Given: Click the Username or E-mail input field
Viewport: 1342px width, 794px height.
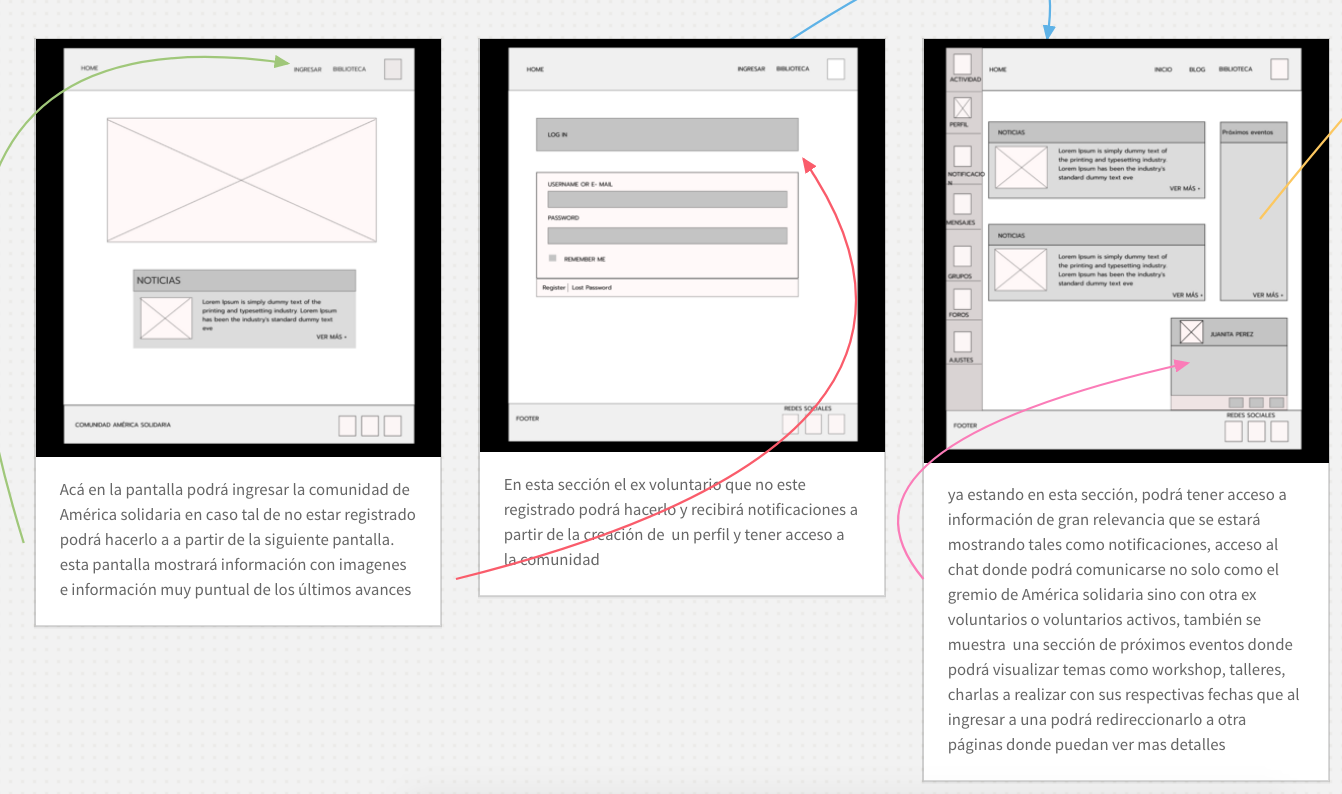Looking at the screenshot, I should pyautogui.click(x=667, y=200).
